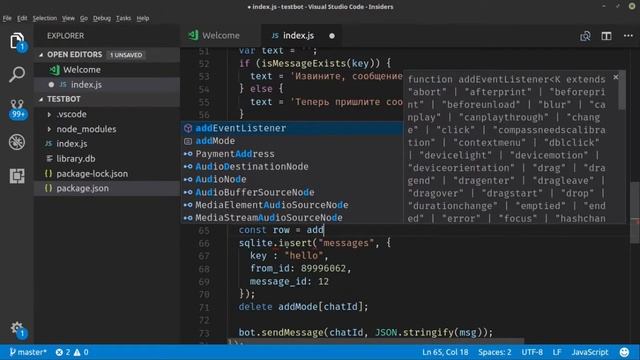The width and height of the screenshot is (640, 360).
Task: Open the Tasks menu
Action: 123,18
